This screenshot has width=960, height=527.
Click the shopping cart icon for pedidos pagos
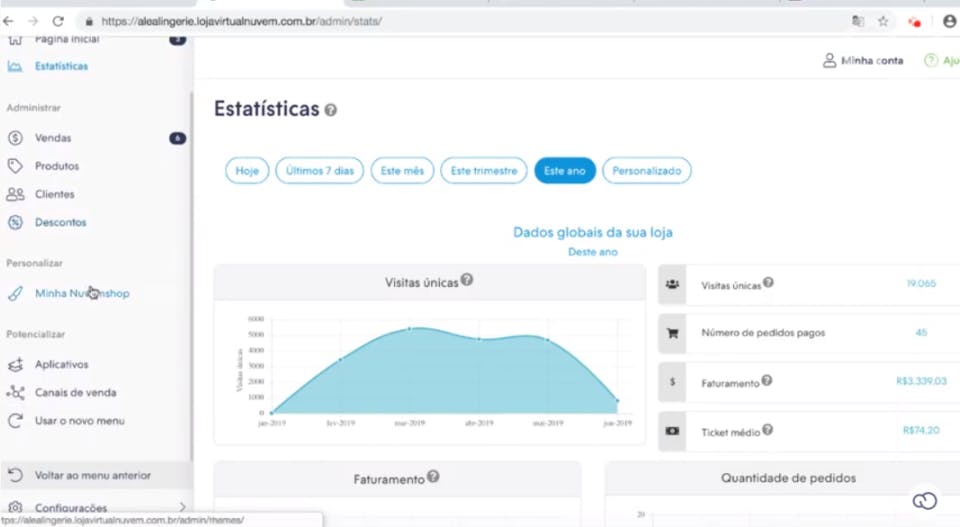[x=672, y=333]
